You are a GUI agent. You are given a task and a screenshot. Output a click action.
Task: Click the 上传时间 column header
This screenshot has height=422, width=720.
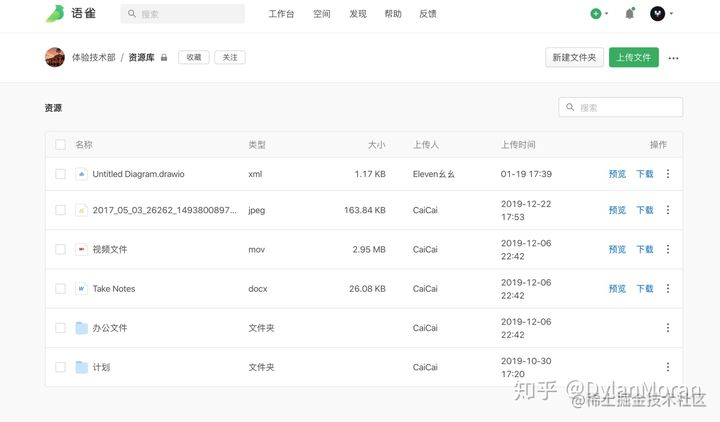click(x=518, y=145)
